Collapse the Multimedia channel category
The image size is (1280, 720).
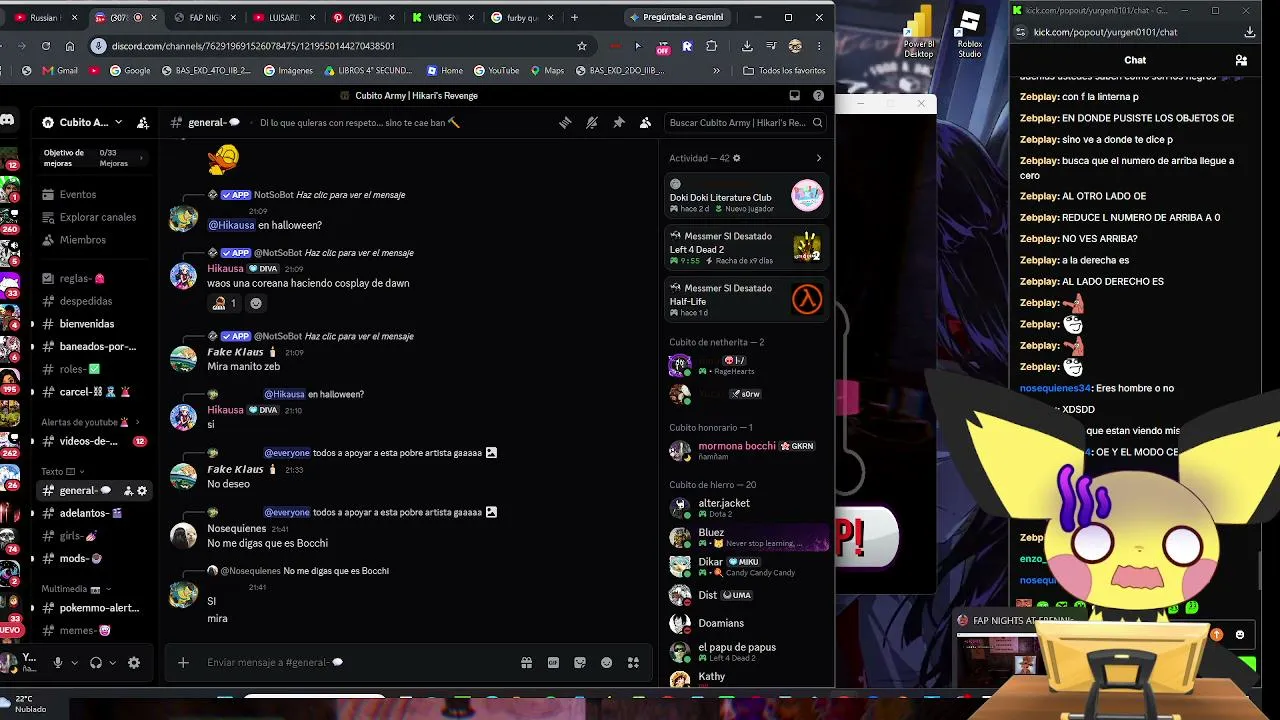(x=76, y=589)
